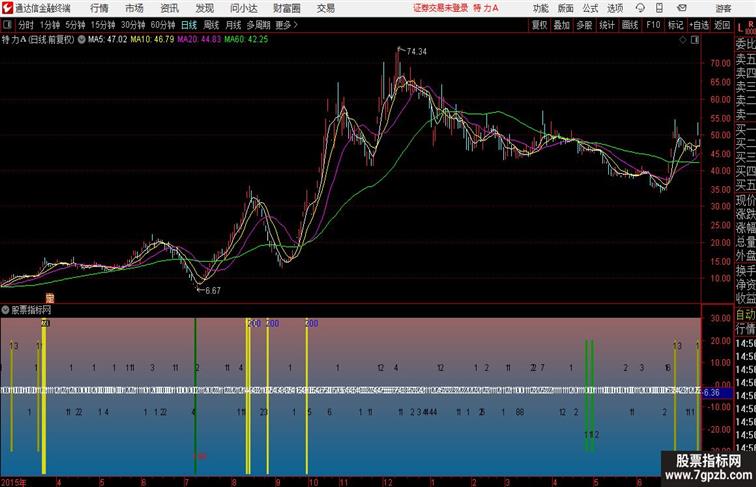756x487 pixels.
Task: Click the 多股 multi-stock button
Action: (x=584, y=25)
